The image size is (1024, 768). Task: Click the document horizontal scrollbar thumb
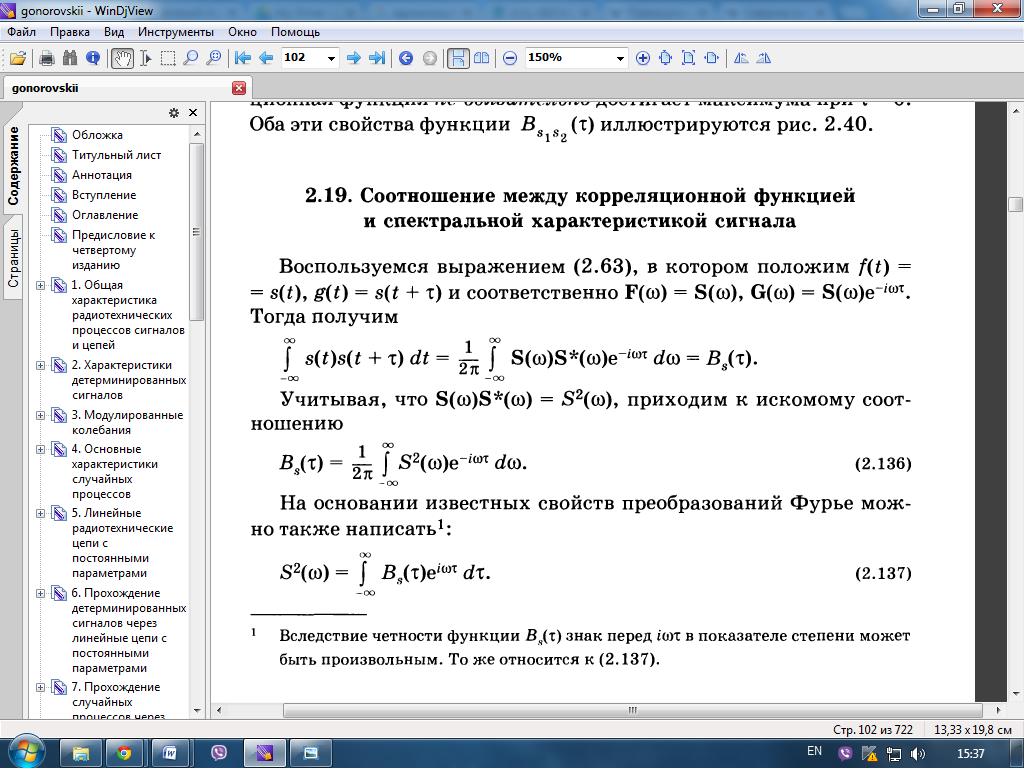[632, 711]
